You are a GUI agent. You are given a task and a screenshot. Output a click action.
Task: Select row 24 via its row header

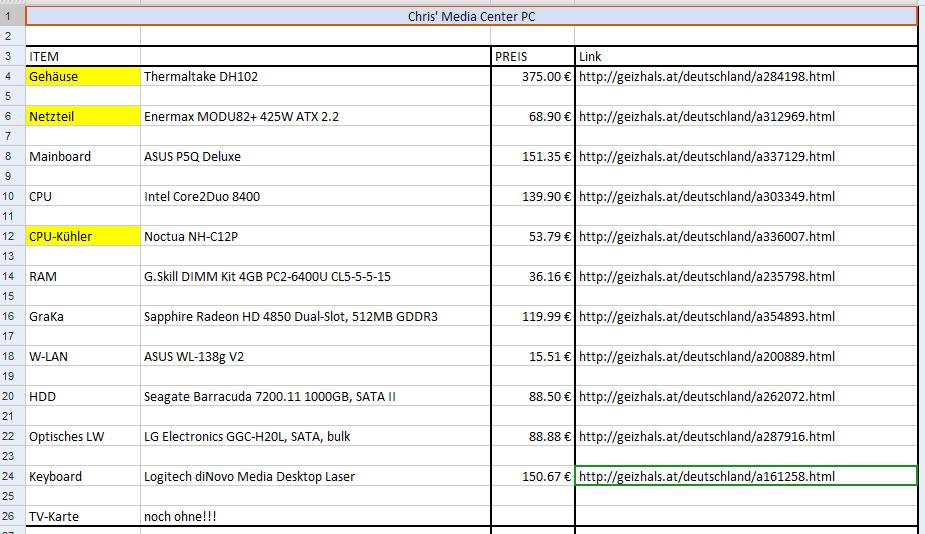pos(12,477)
